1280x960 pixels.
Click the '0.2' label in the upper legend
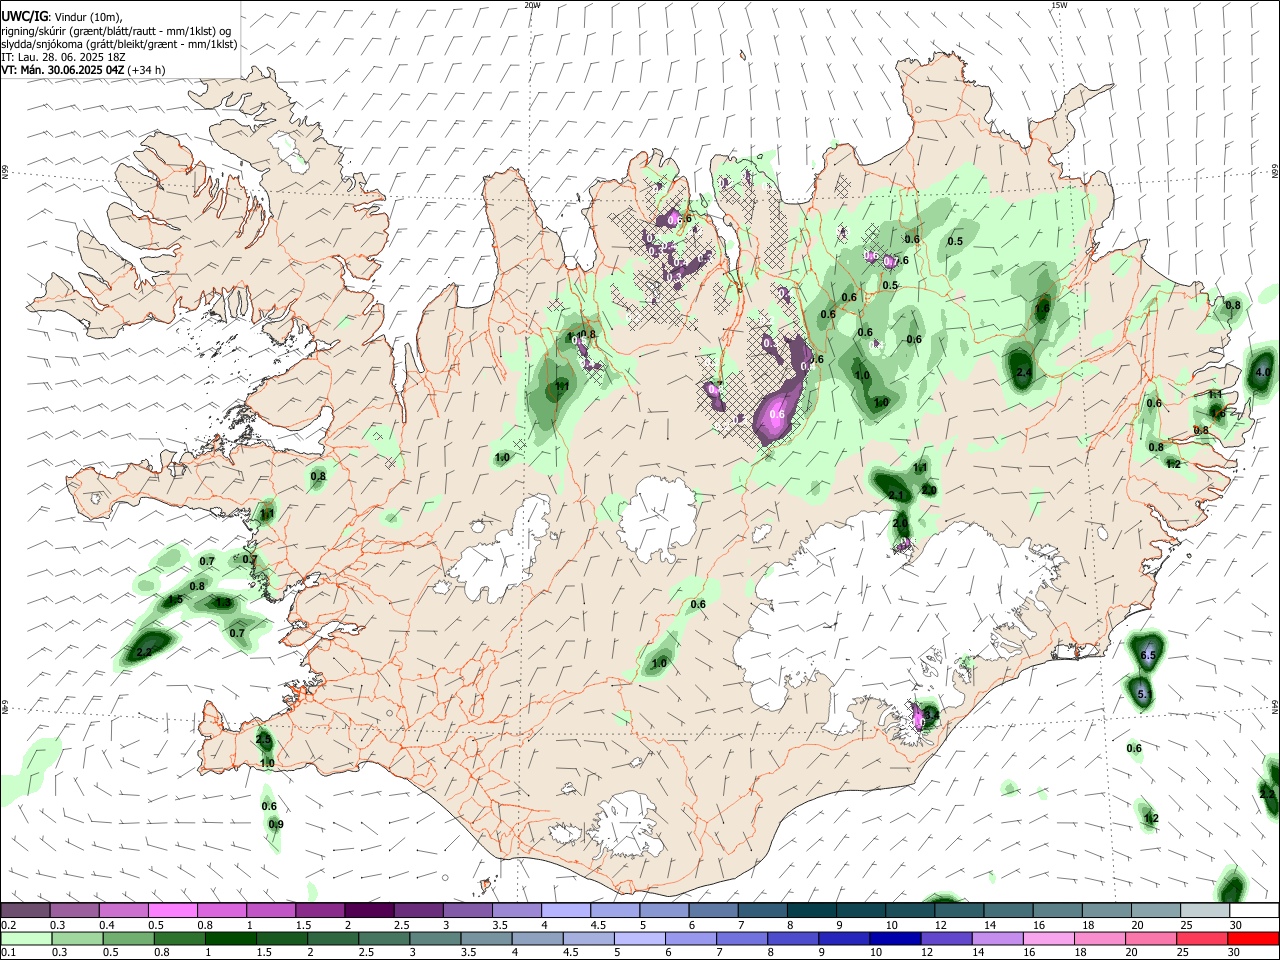pos(9,925)
